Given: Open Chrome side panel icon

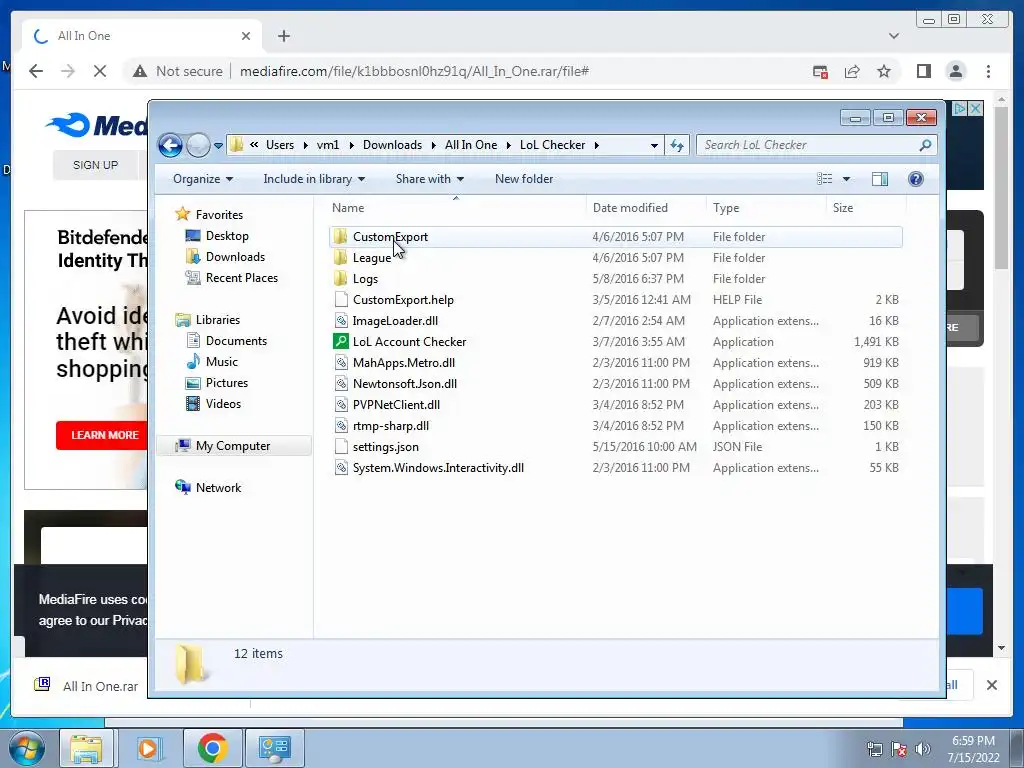Looking at the screenshot, I should click(923, 71).
